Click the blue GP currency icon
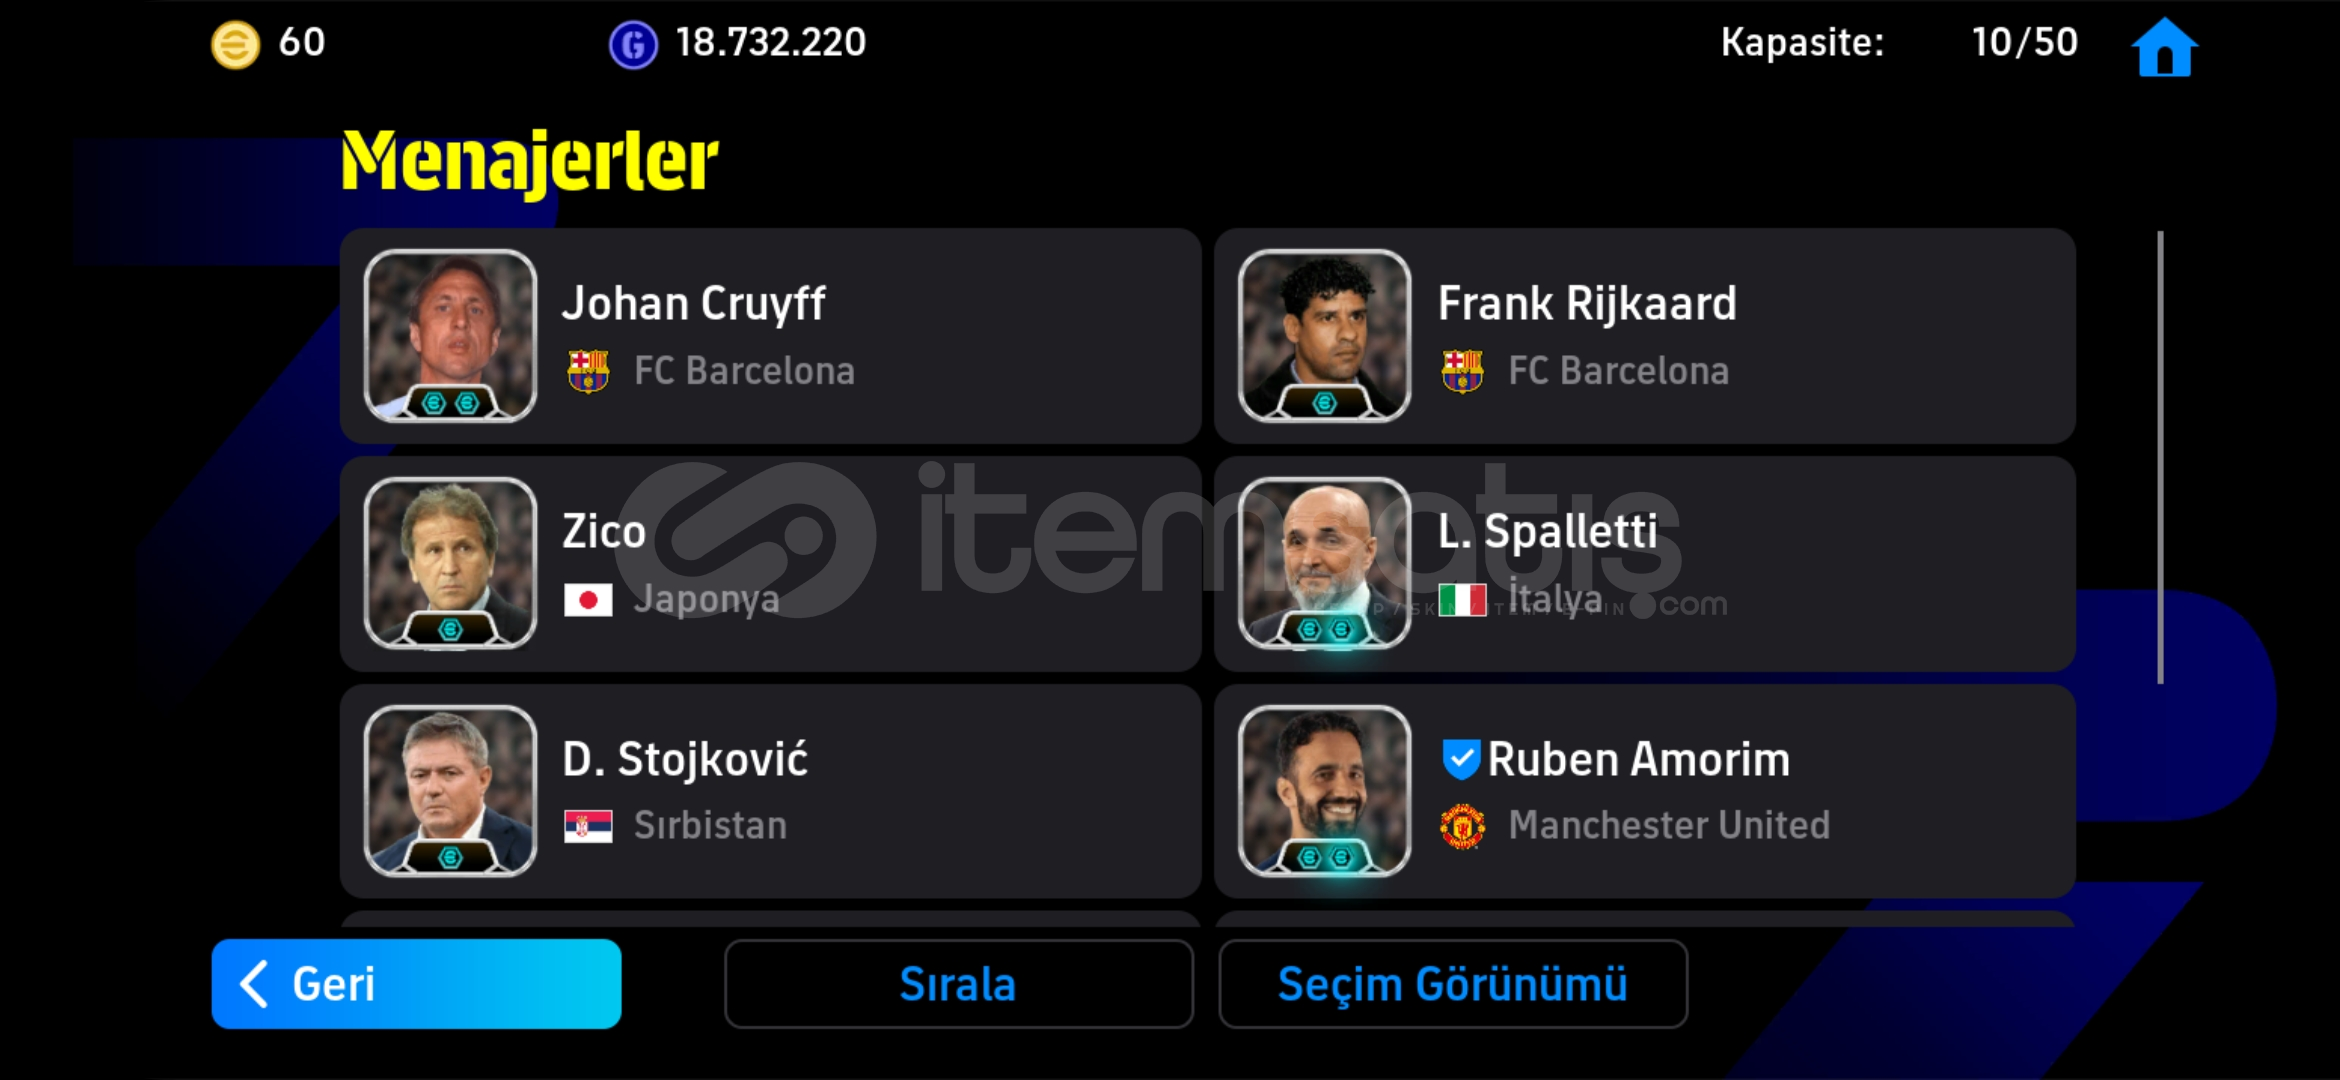2340x1080 pixels. coord(633,45)
